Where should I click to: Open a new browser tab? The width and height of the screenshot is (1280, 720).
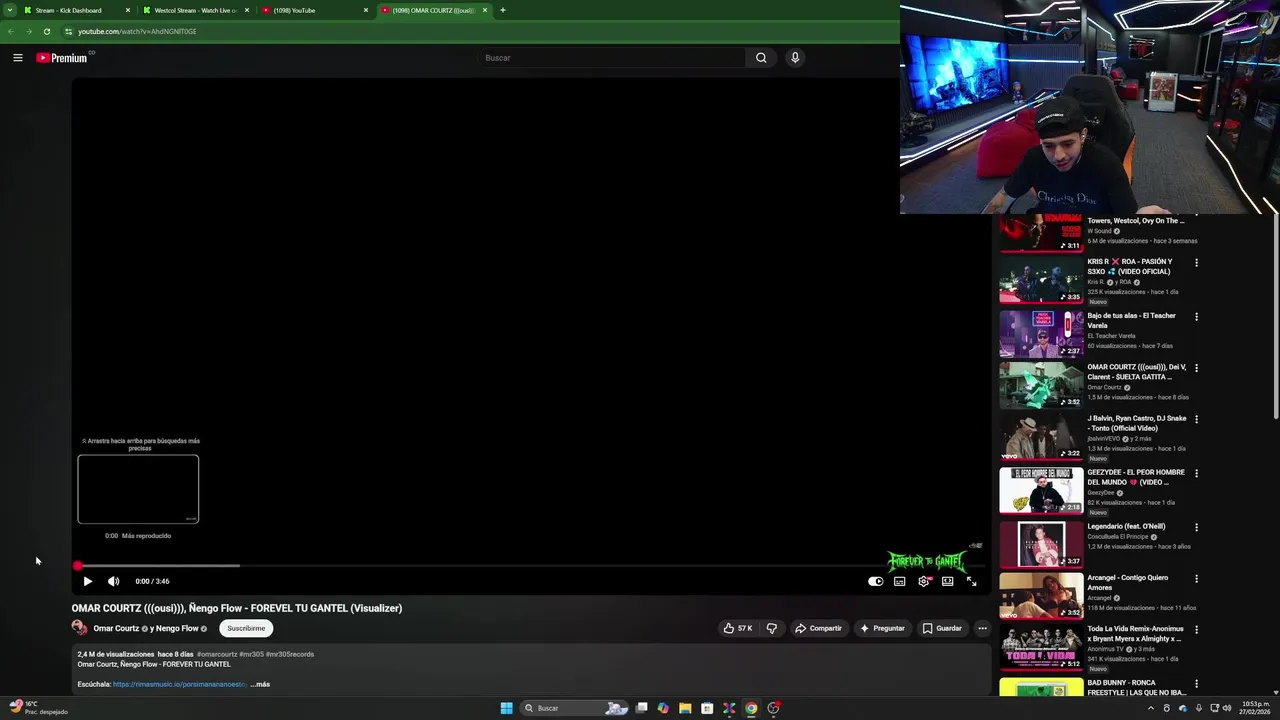(x=502, y=10)
